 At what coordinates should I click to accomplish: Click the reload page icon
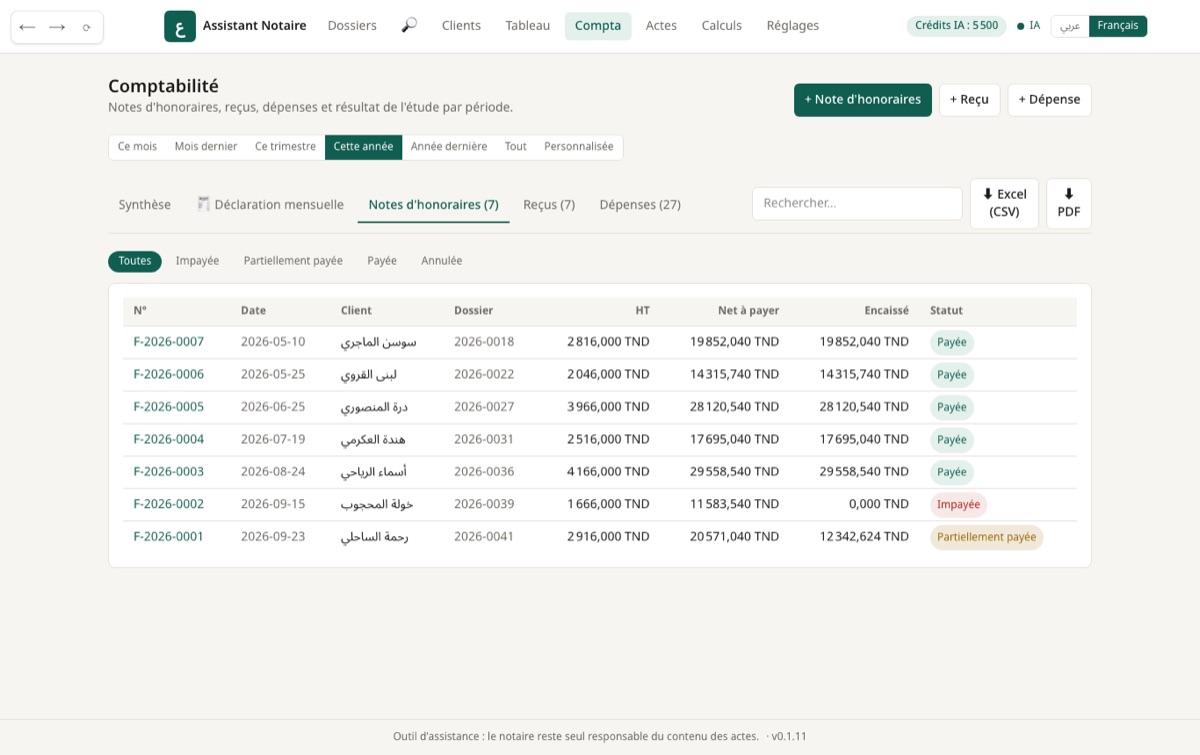coord(87,27)
